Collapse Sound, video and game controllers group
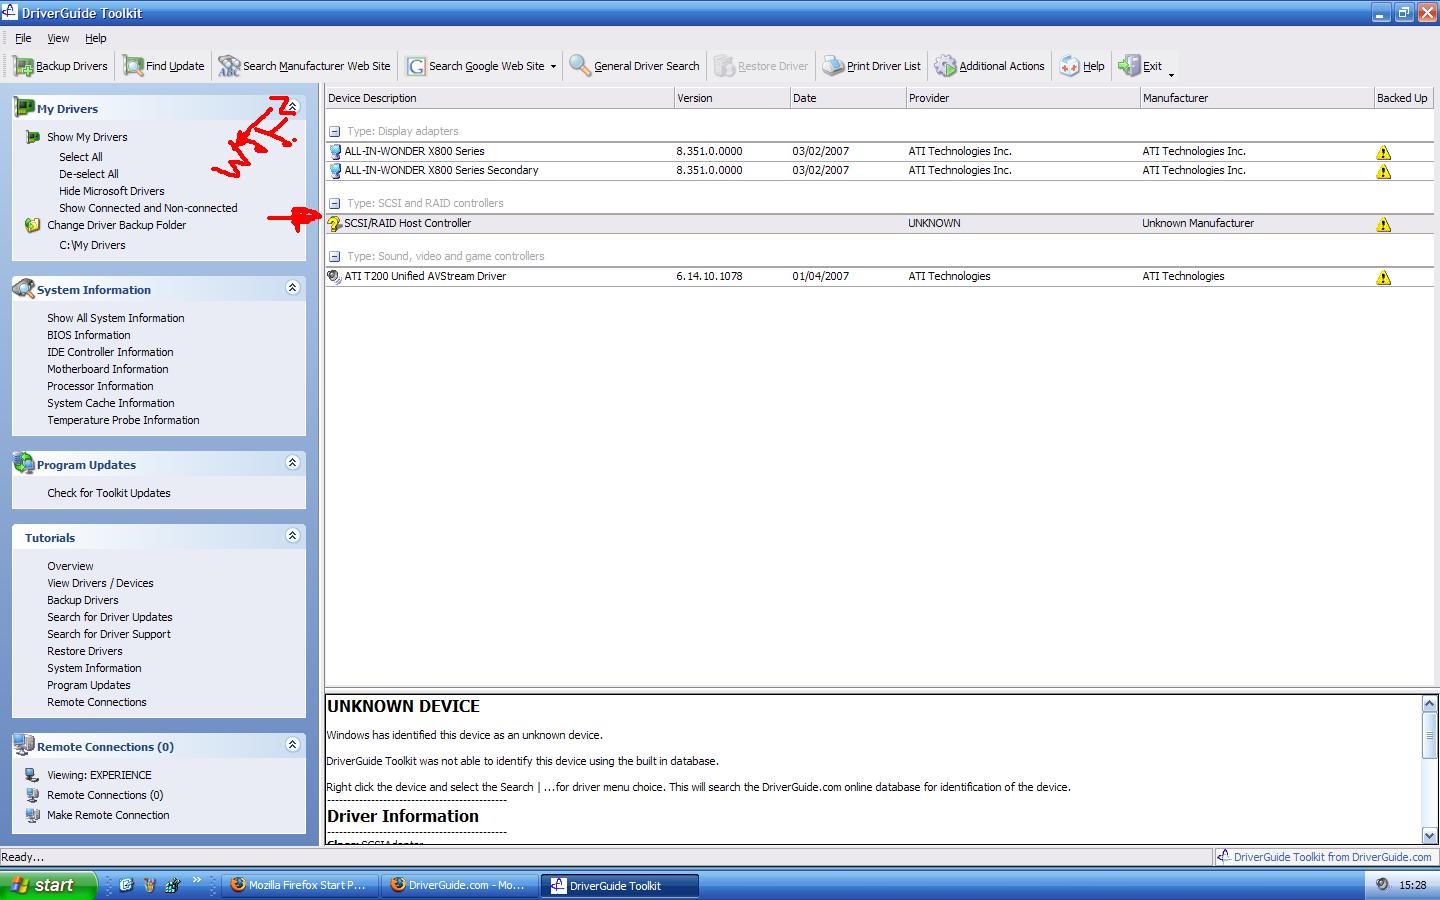Screen dimensions: 1440x900 coord(335,256)
